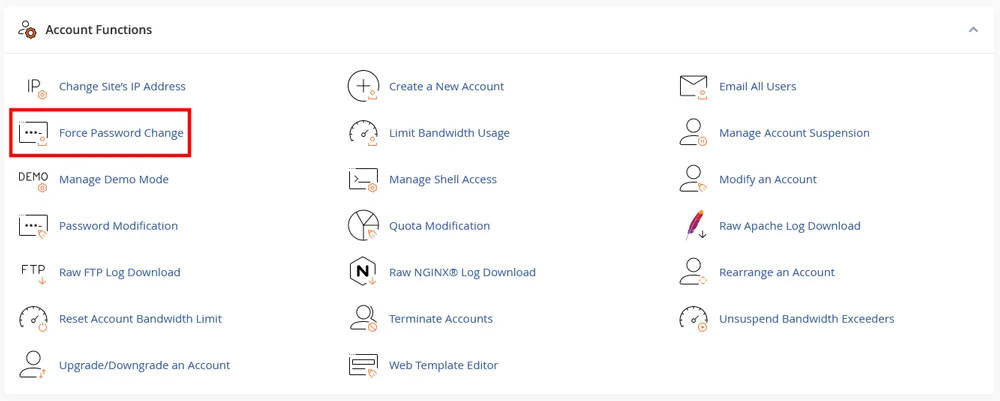Click the Password Modification icon

[33, 226]
